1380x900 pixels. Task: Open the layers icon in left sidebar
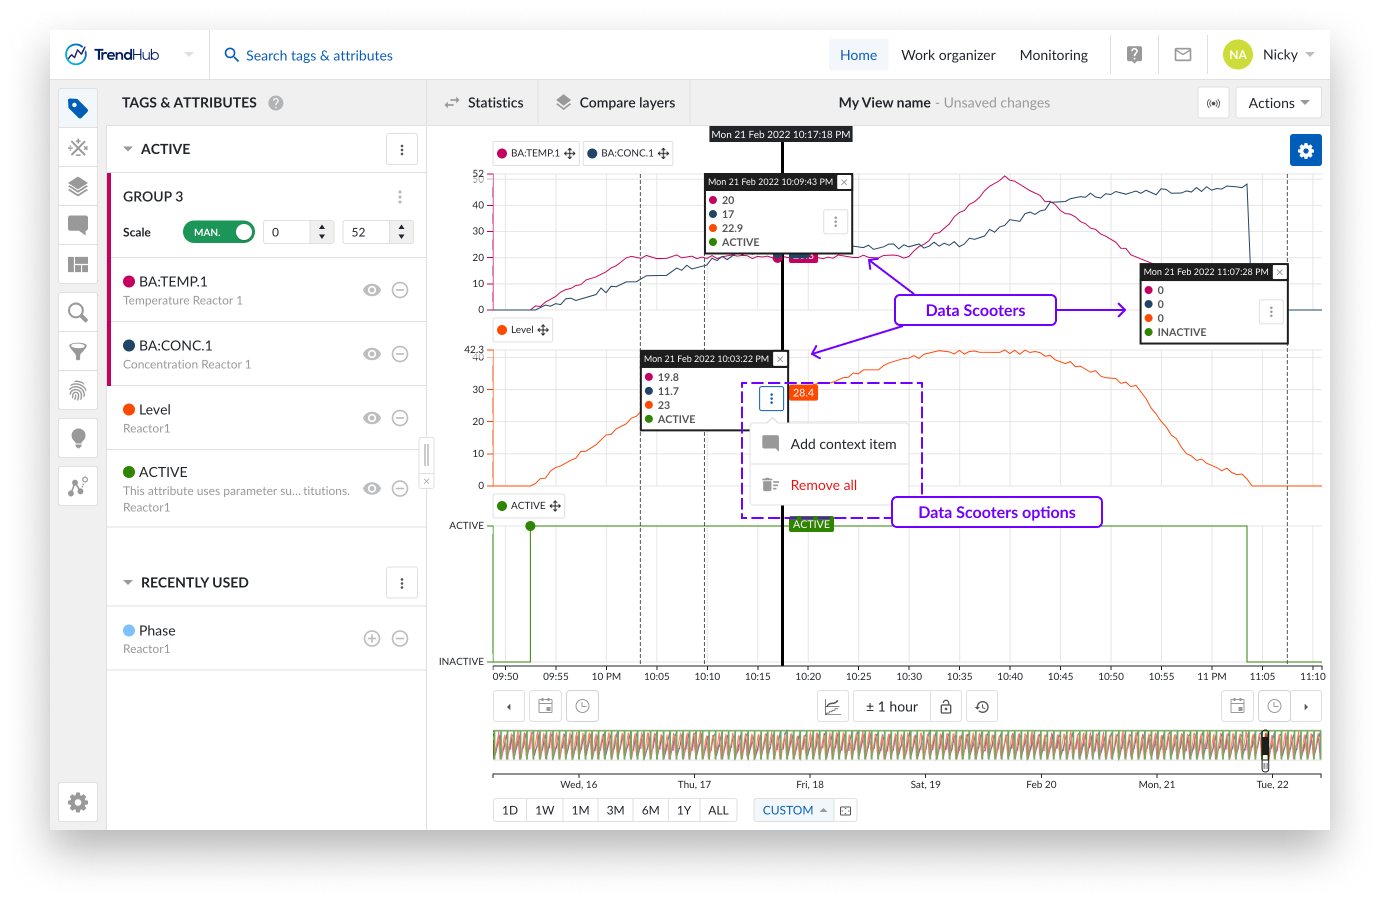point(78,187)
